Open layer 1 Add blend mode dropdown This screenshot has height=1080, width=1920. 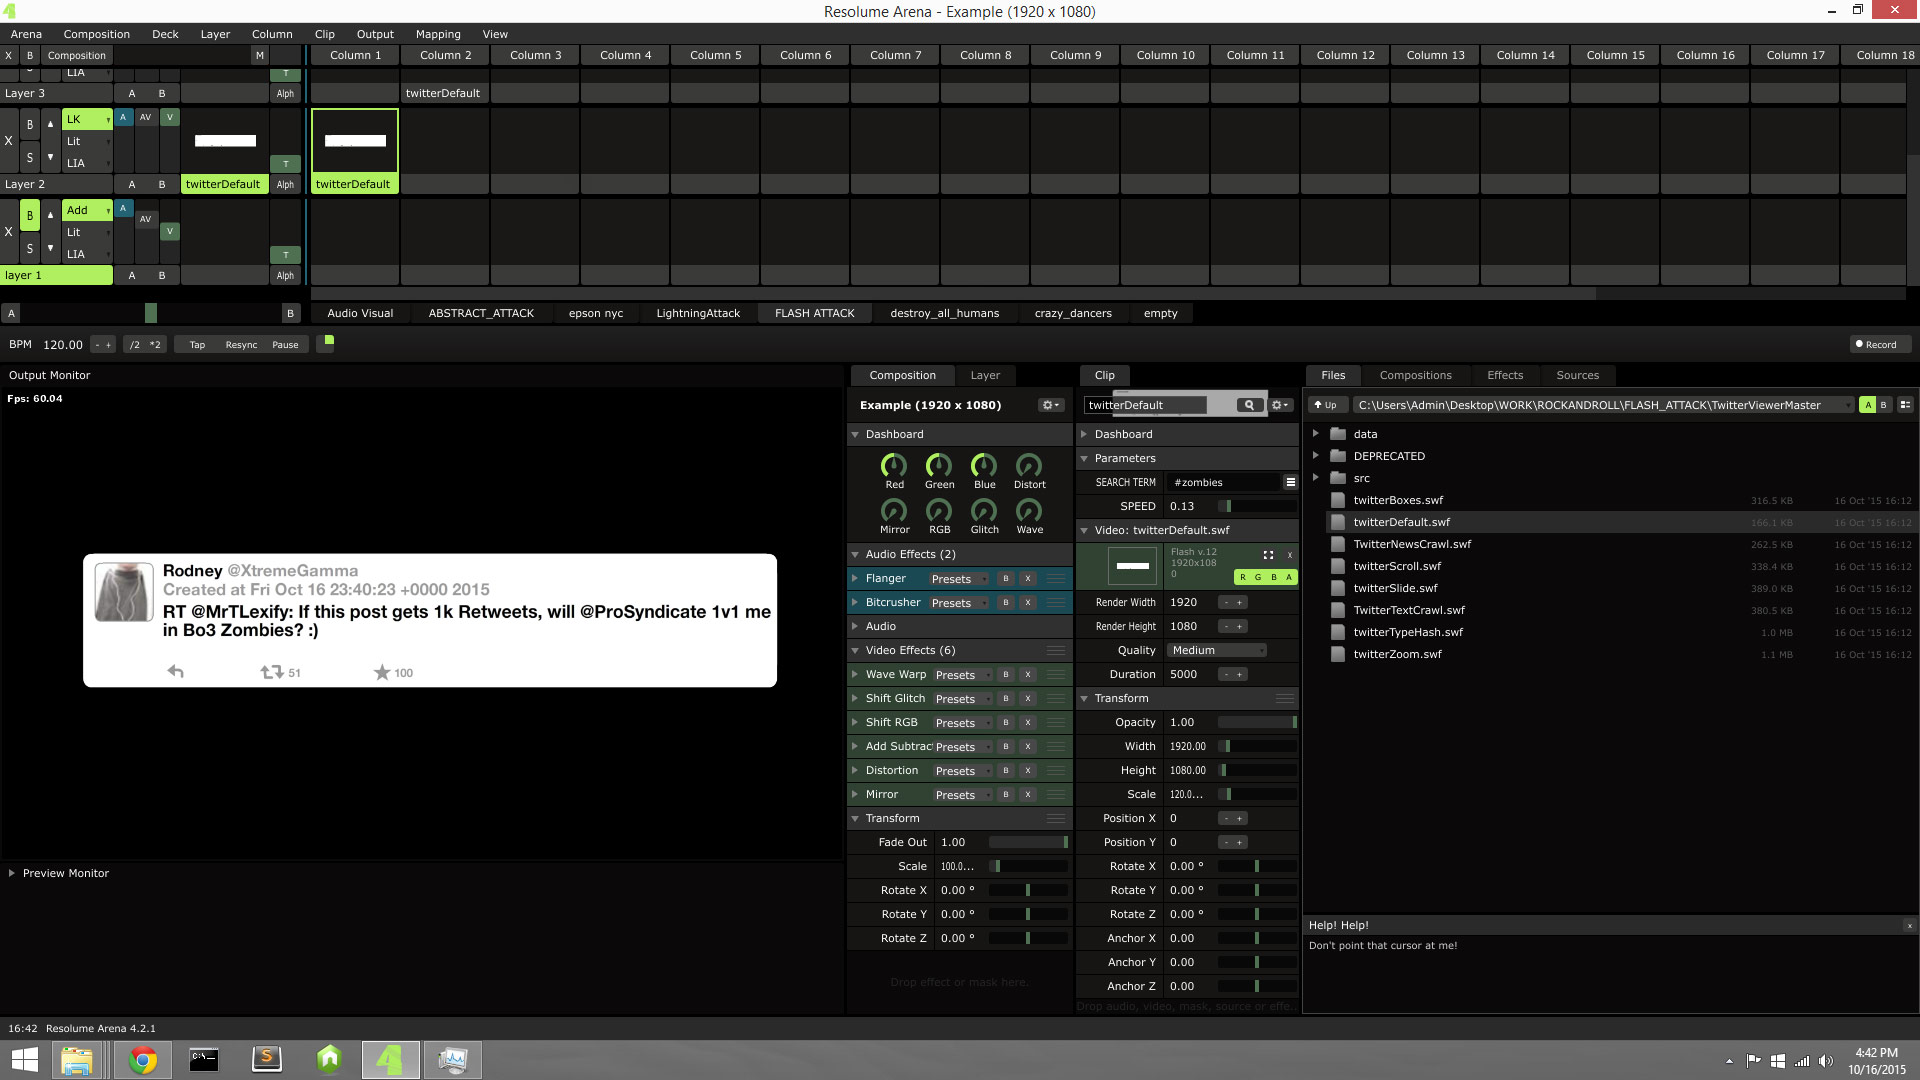88,210
